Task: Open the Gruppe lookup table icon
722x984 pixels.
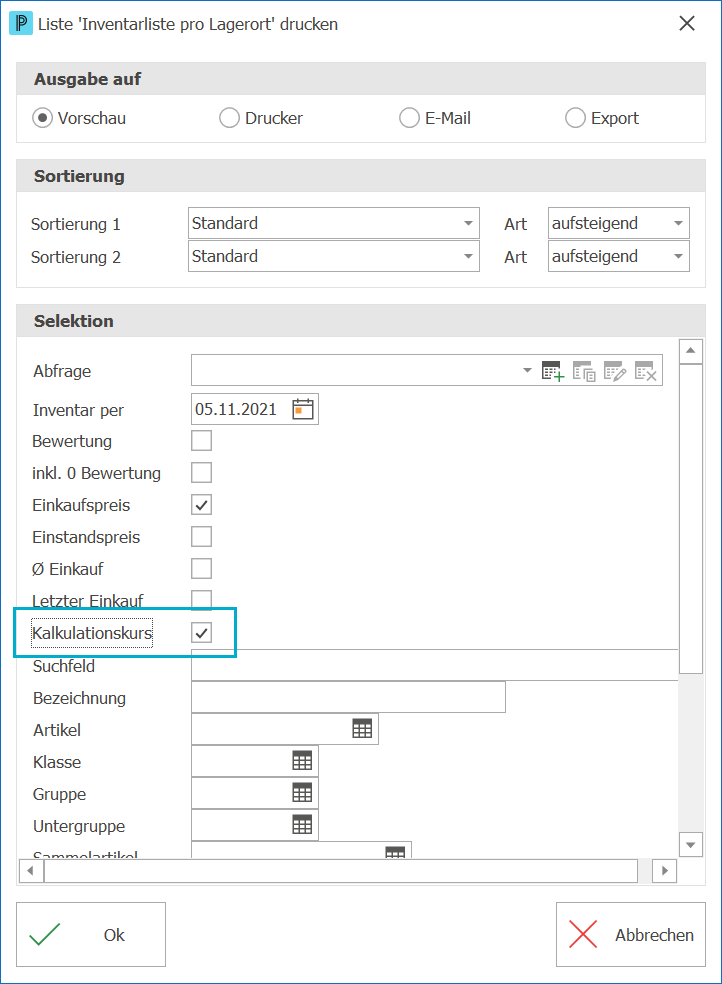Action: (302, 793)
